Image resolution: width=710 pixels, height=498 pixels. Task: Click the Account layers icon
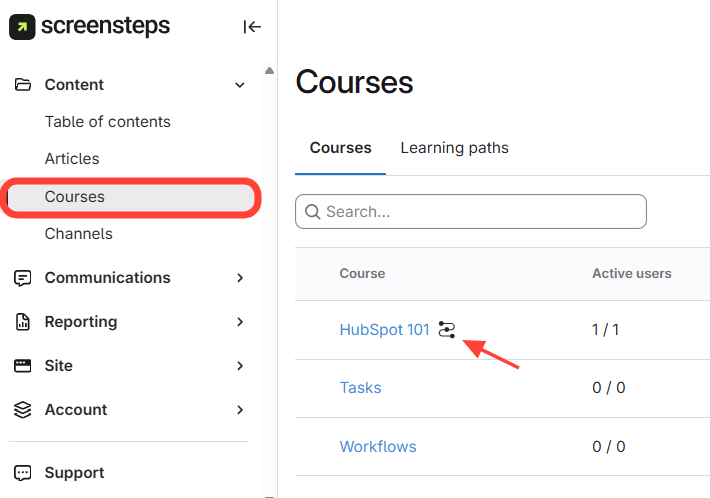point(23,410)
